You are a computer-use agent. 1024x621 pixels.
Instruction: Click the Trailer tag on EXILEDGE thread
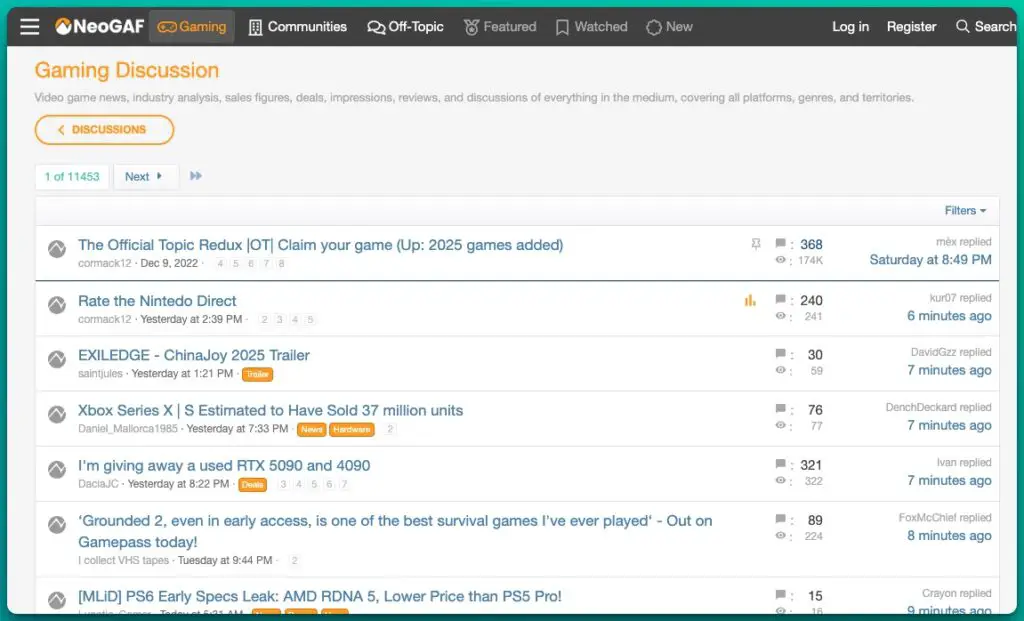(x=257, y=374)
